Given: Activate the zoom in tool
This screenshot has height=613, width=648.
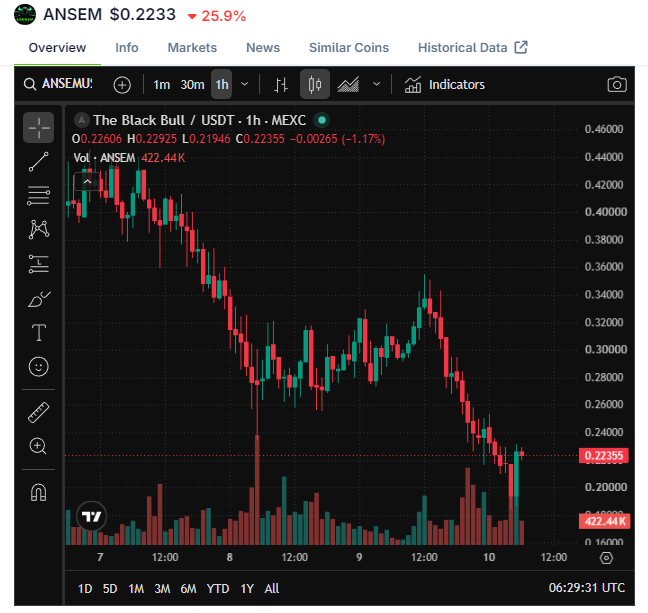Looking at the screenshot, I should [x=38, y=446].
